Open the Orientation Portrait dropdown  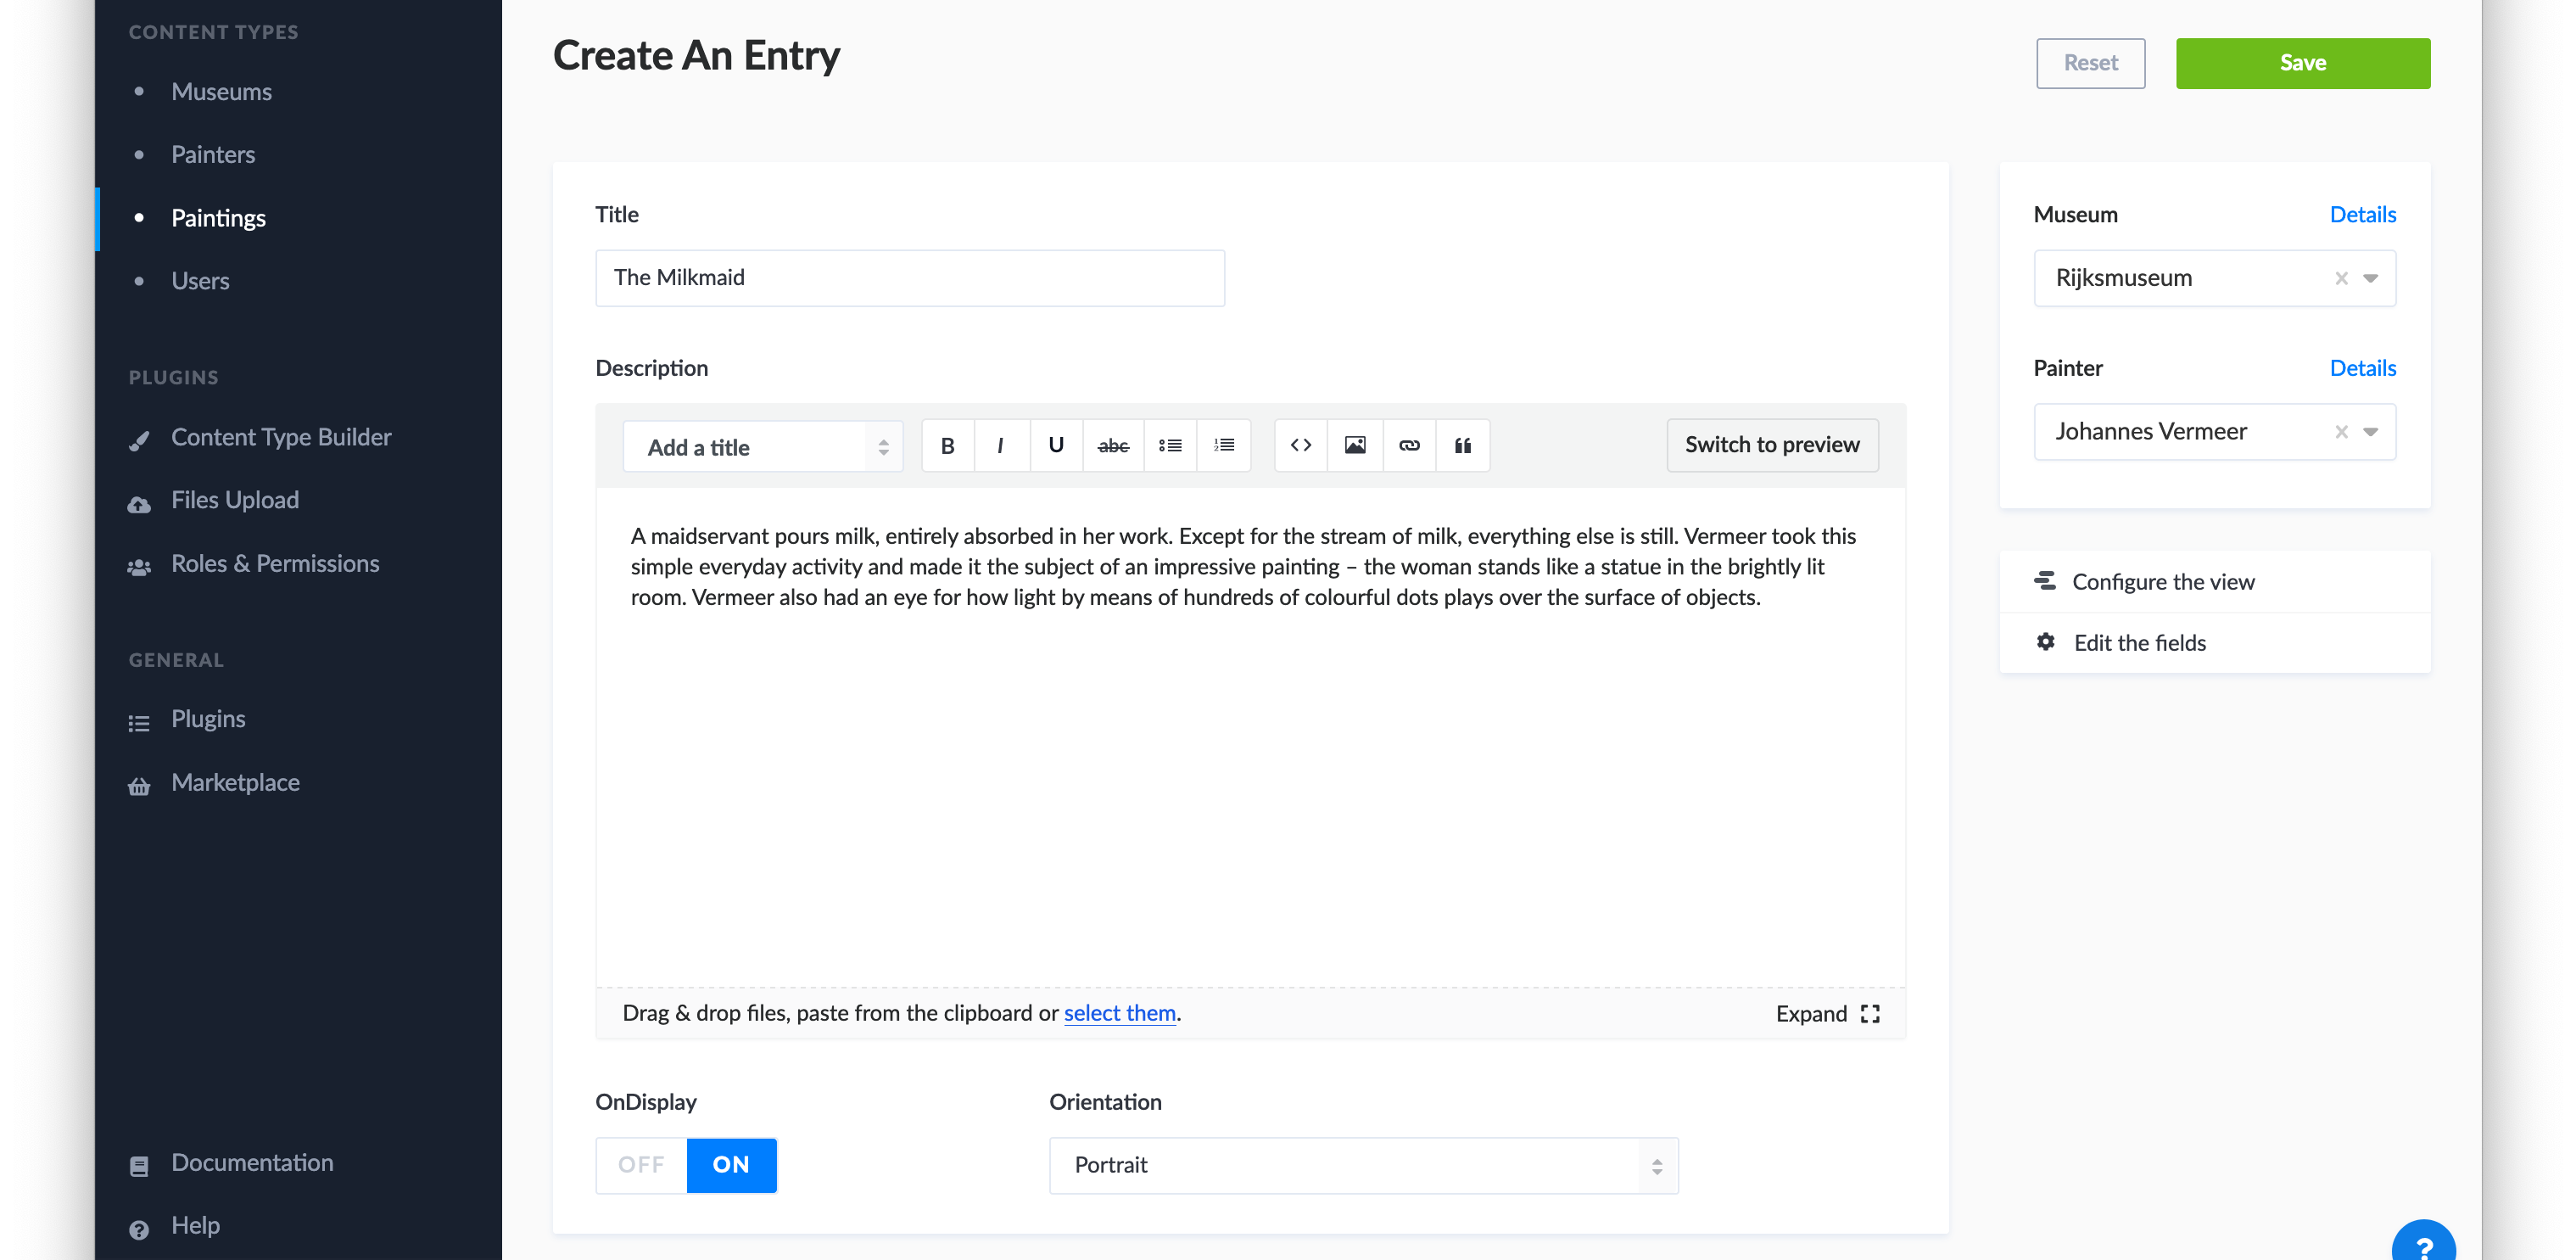pyautogui.click(x=1363, y=1165)
